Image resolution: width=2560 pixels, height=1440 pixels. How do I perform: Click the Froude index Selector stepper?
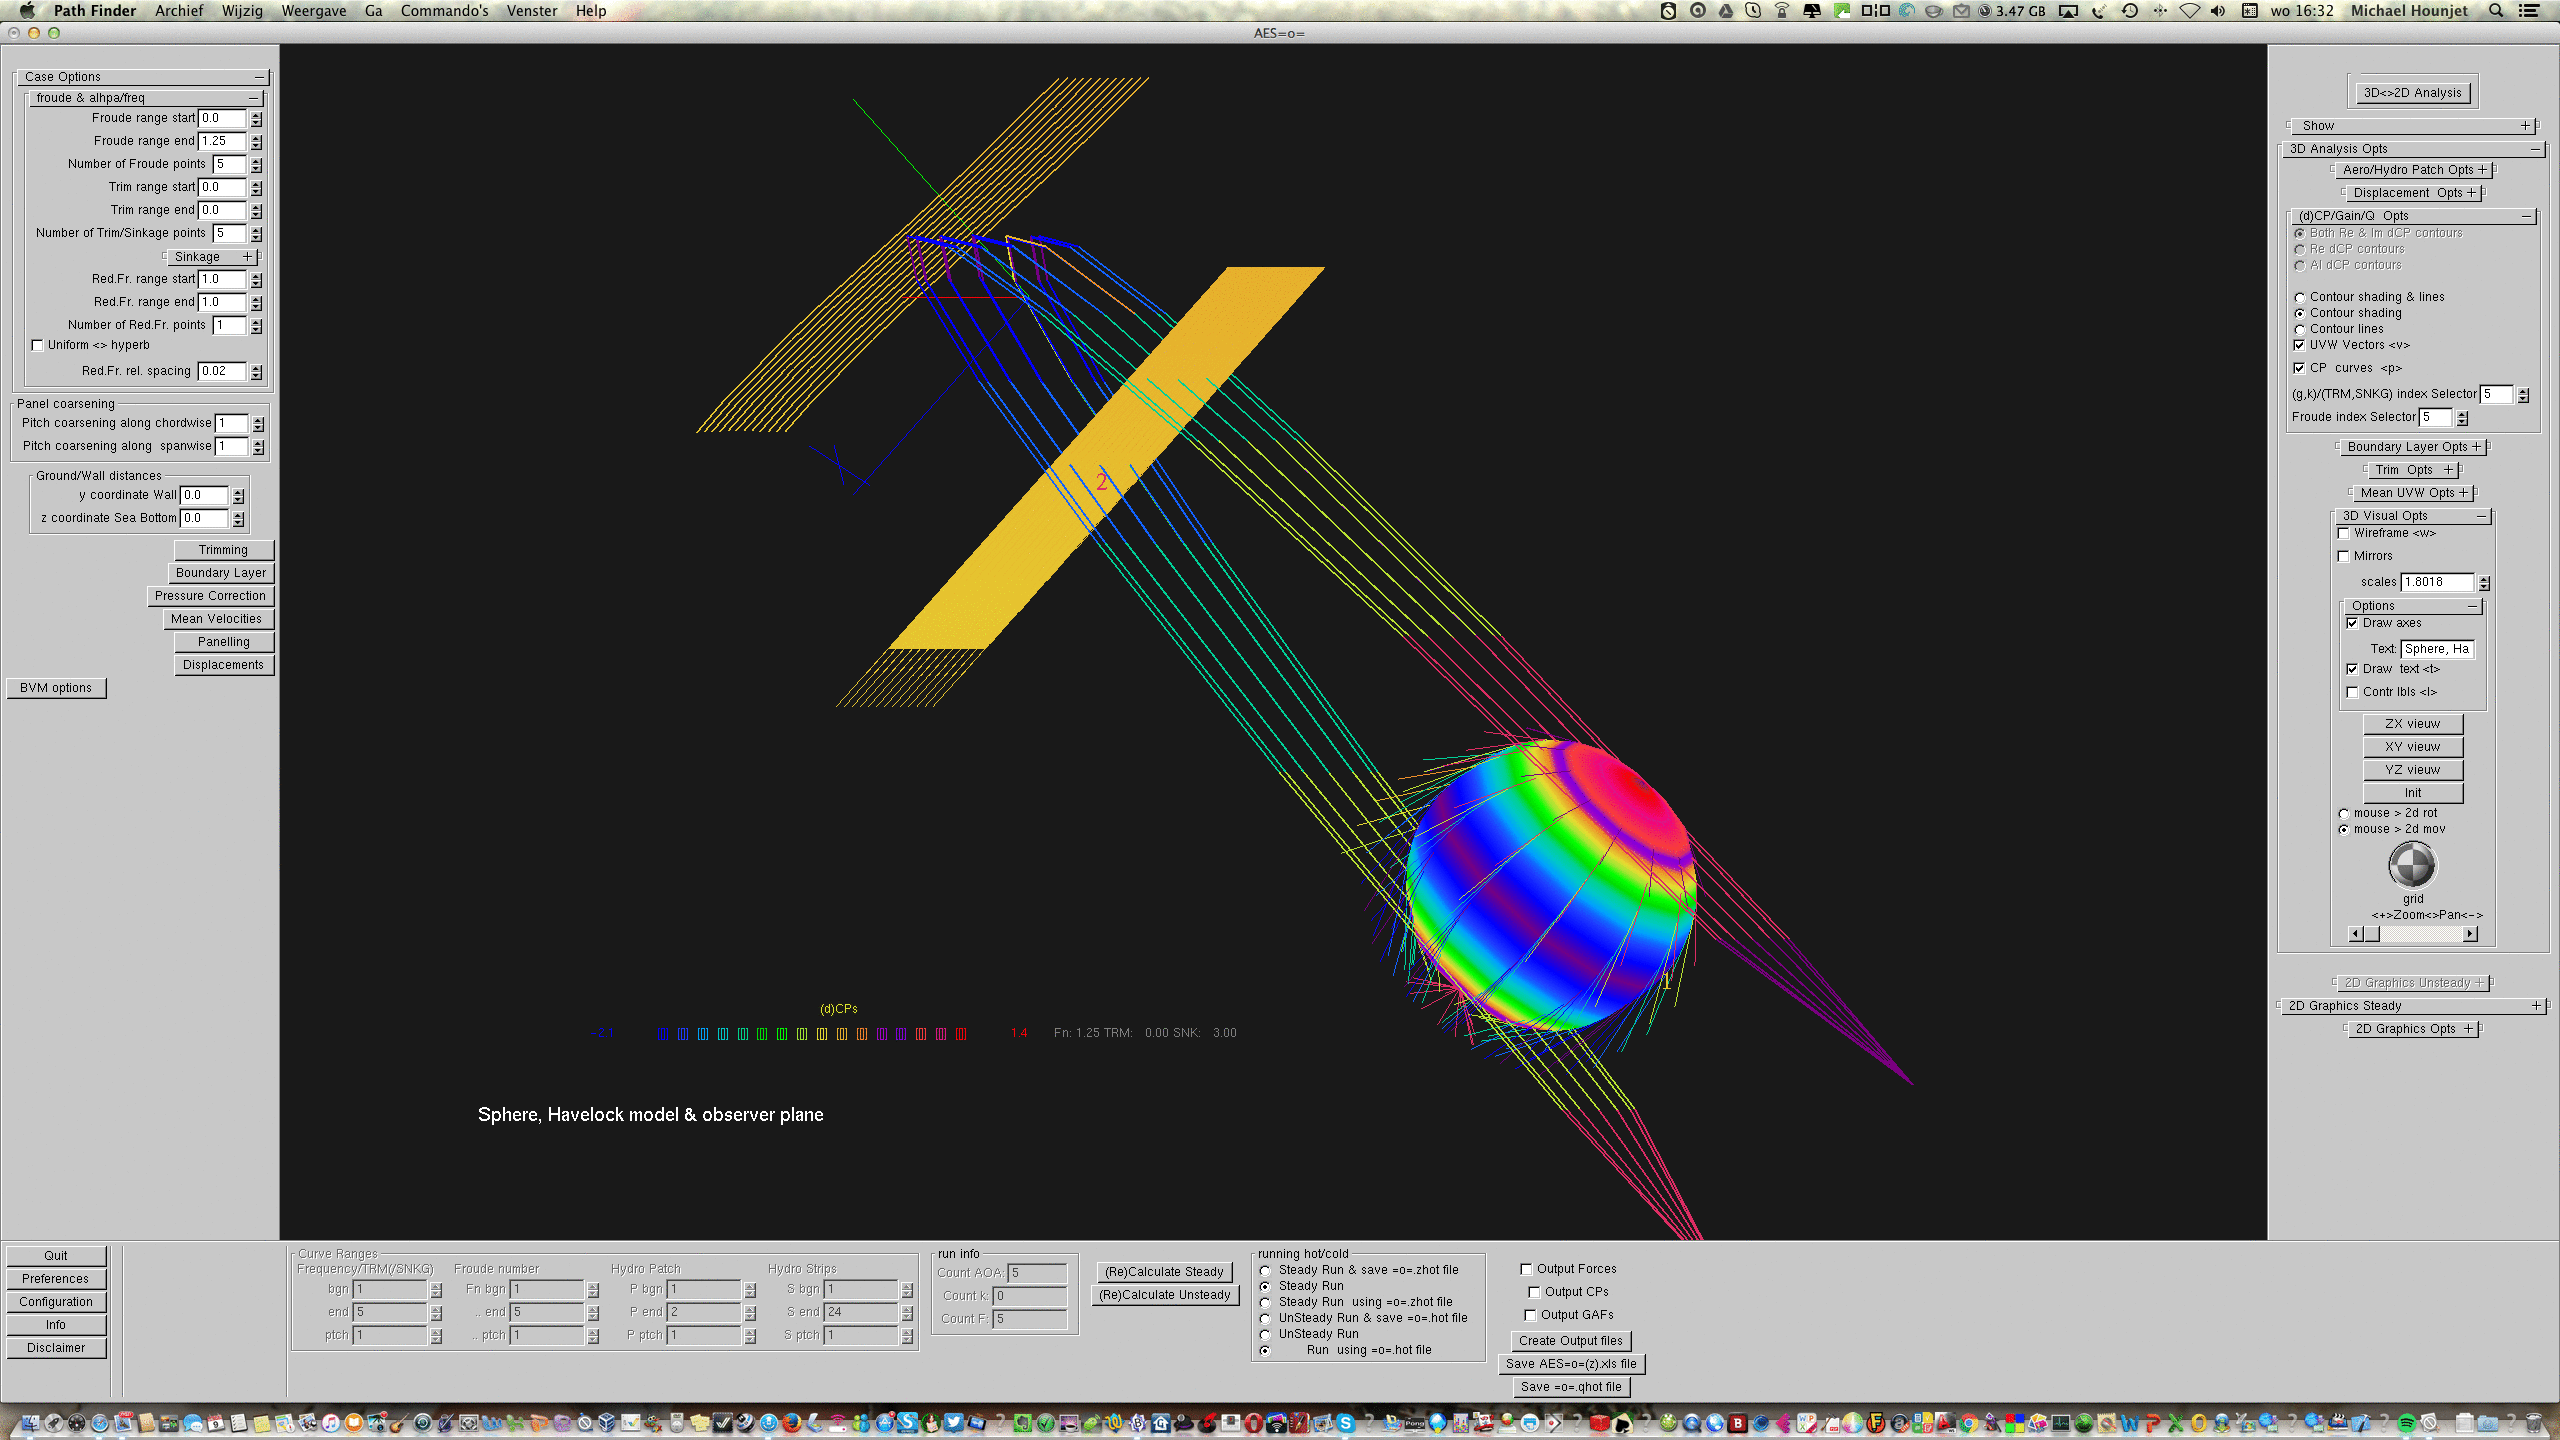pyautogui.click(x=2462, y=417)
